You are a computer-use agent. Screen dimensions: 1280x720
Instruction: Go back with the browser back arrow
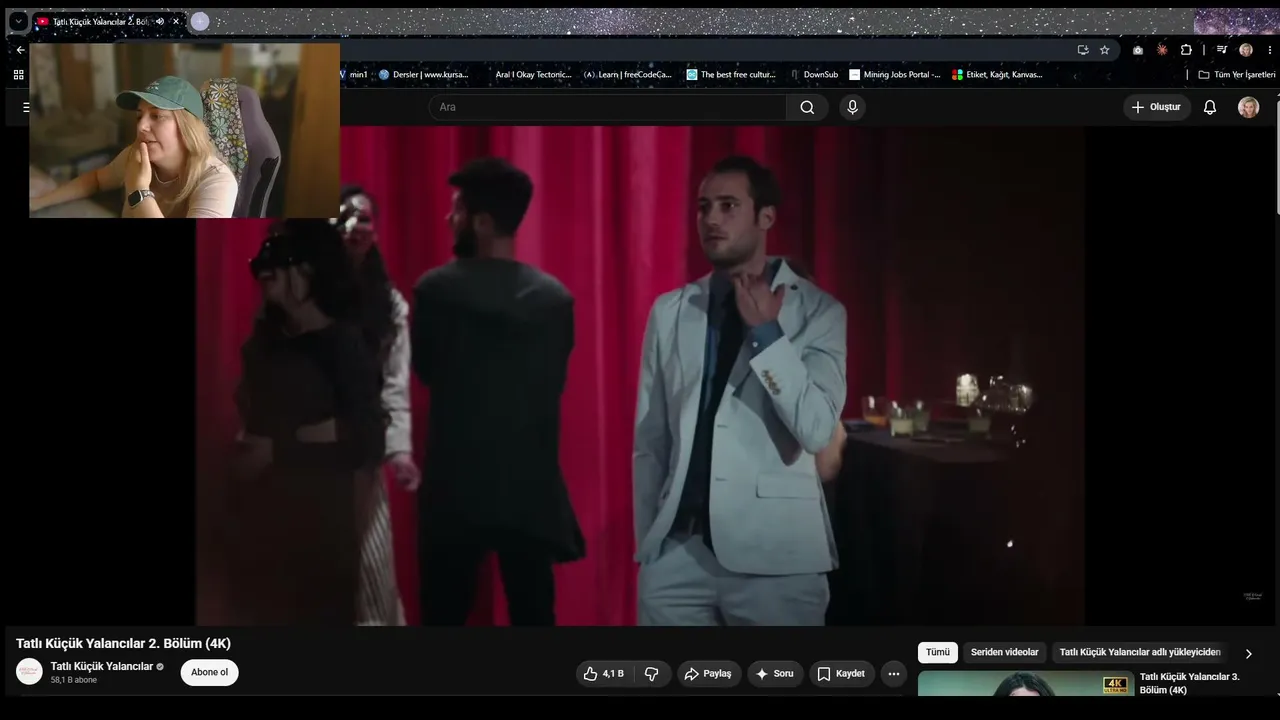point(20,50)
